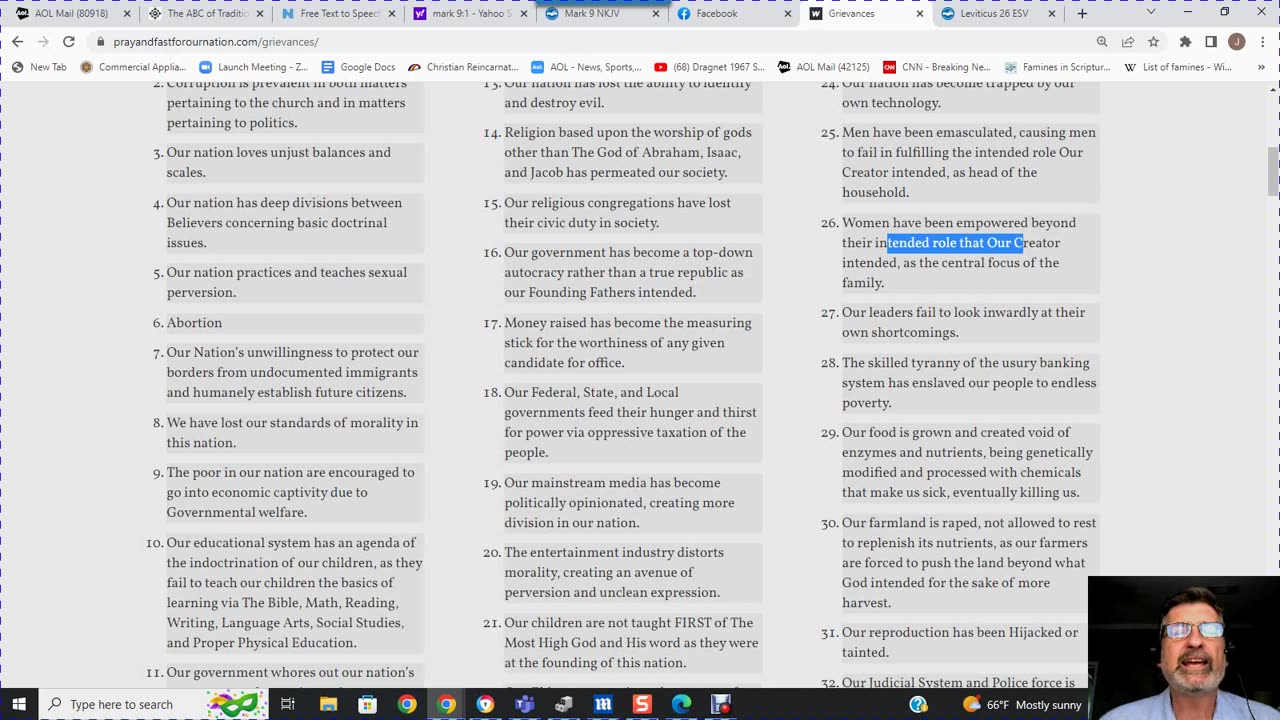Screen dimensions: 1280x720
Task: Open the Christian Reincarnat... bookmark
Action: [x=464, y=67]
